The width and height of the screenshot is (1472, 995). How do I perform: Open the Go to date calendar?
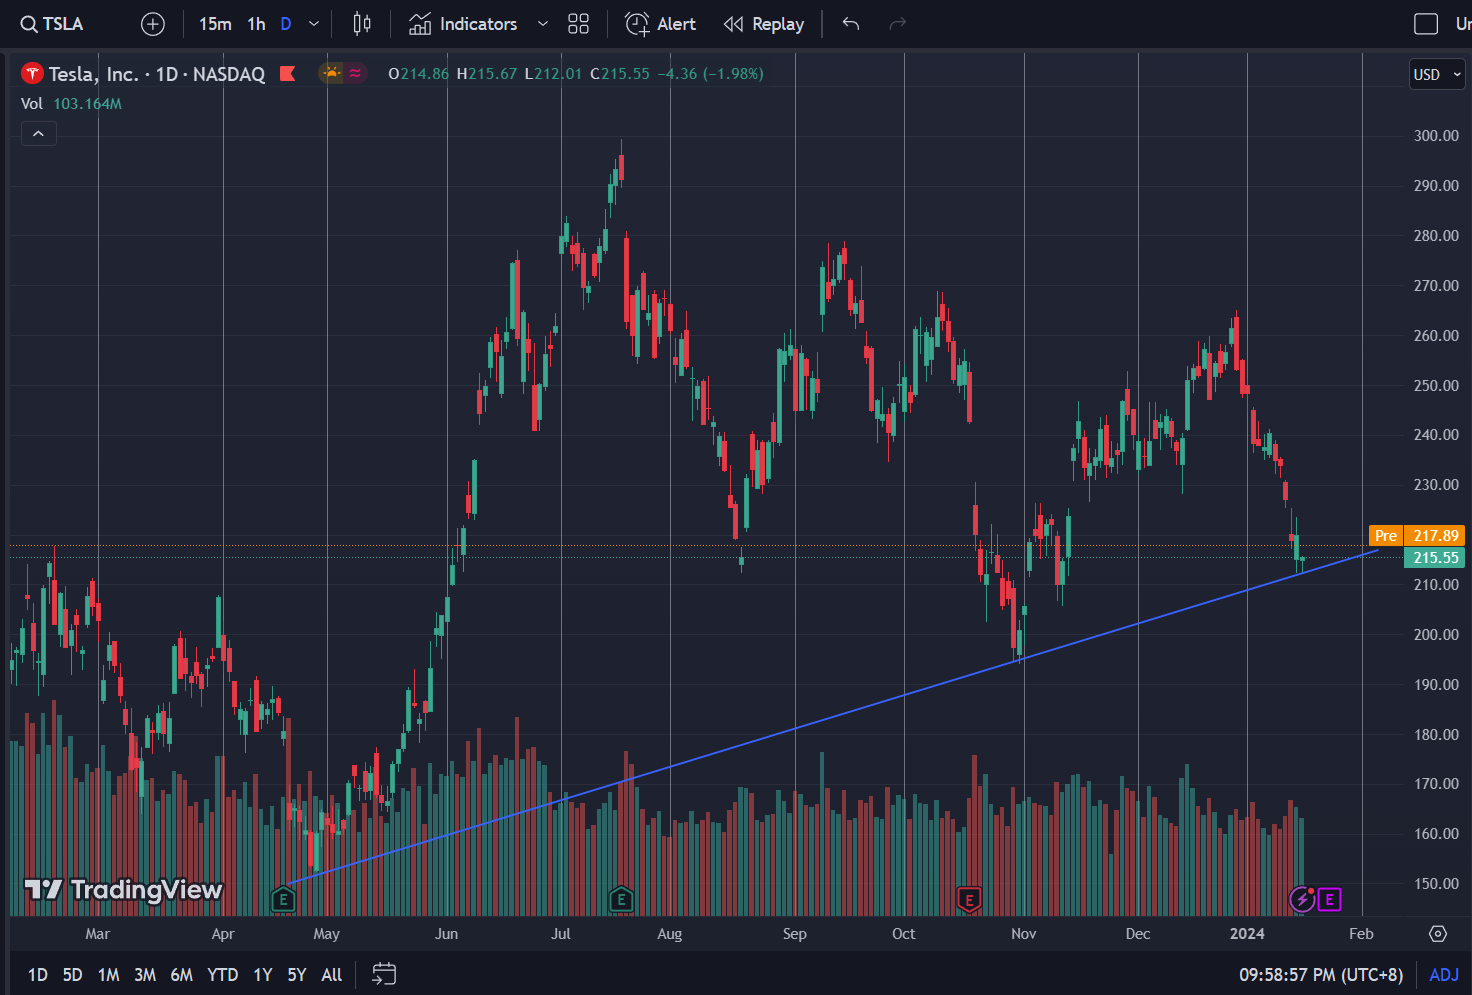coord(384,974)
